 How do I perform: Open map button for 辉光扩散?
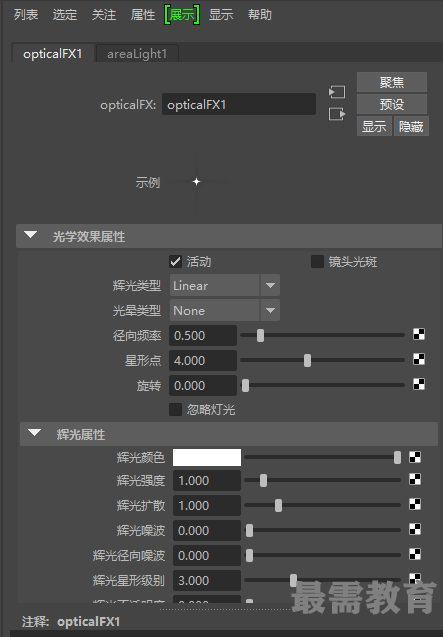[x=415, y=505]
